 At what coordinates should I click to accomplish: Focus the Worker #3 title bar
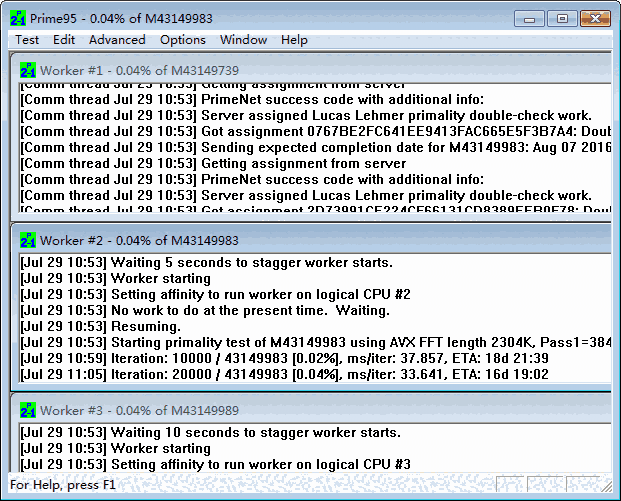coord(300,409)
